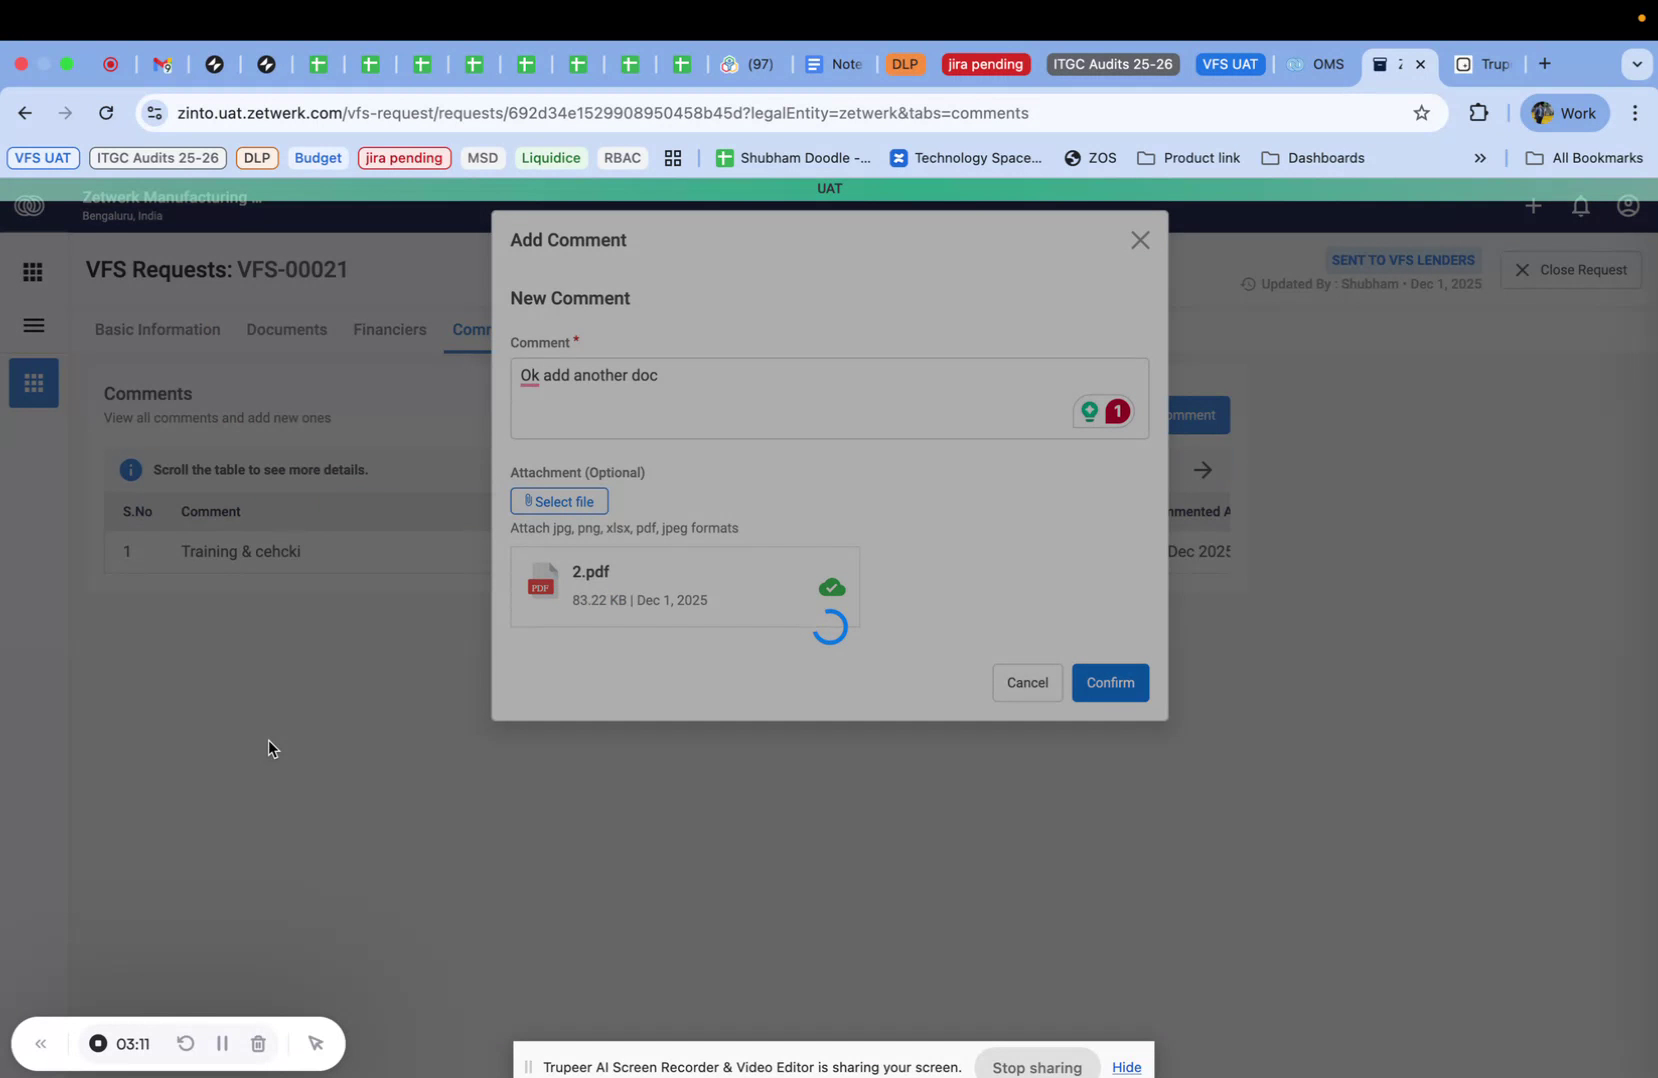Collapse the recording toolbar with the chevron
The height and width of the screenshot is (1078, 1658).
[41, 1043]
